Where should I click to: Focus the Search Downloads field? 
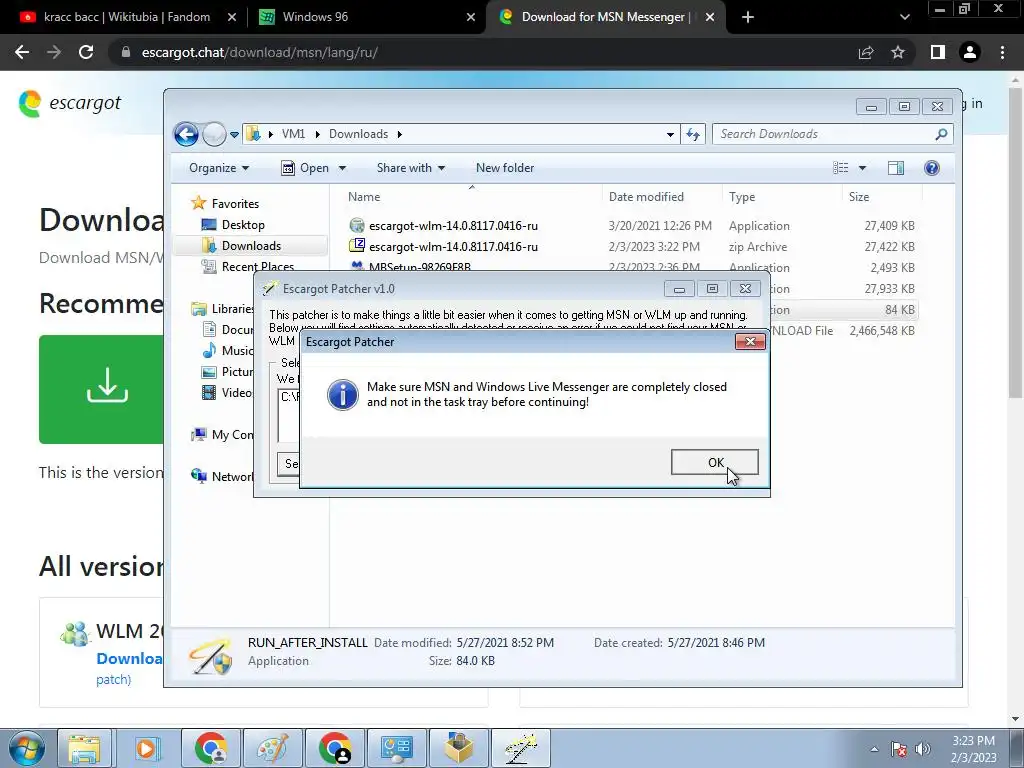pyautogui.click(x=833, y=134)
